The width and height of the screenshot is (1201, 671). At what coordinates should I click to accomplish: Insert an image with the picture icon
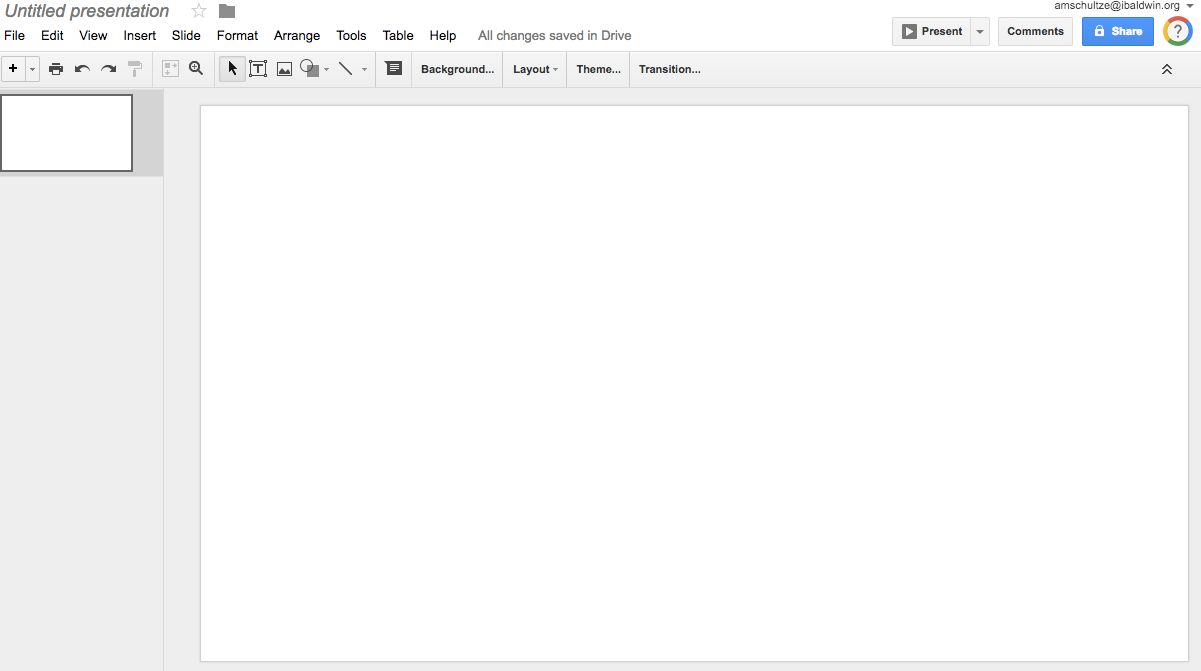pyautogui.click(x=284, y=69)
